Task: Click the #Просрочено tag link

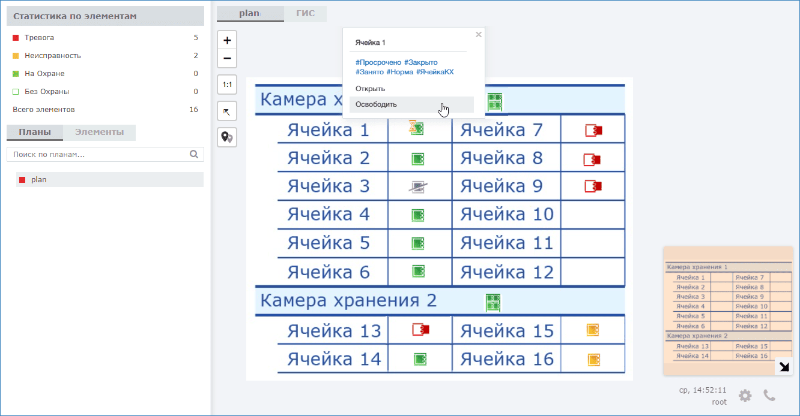Action: pyautogui.click(x=378, y=62)
